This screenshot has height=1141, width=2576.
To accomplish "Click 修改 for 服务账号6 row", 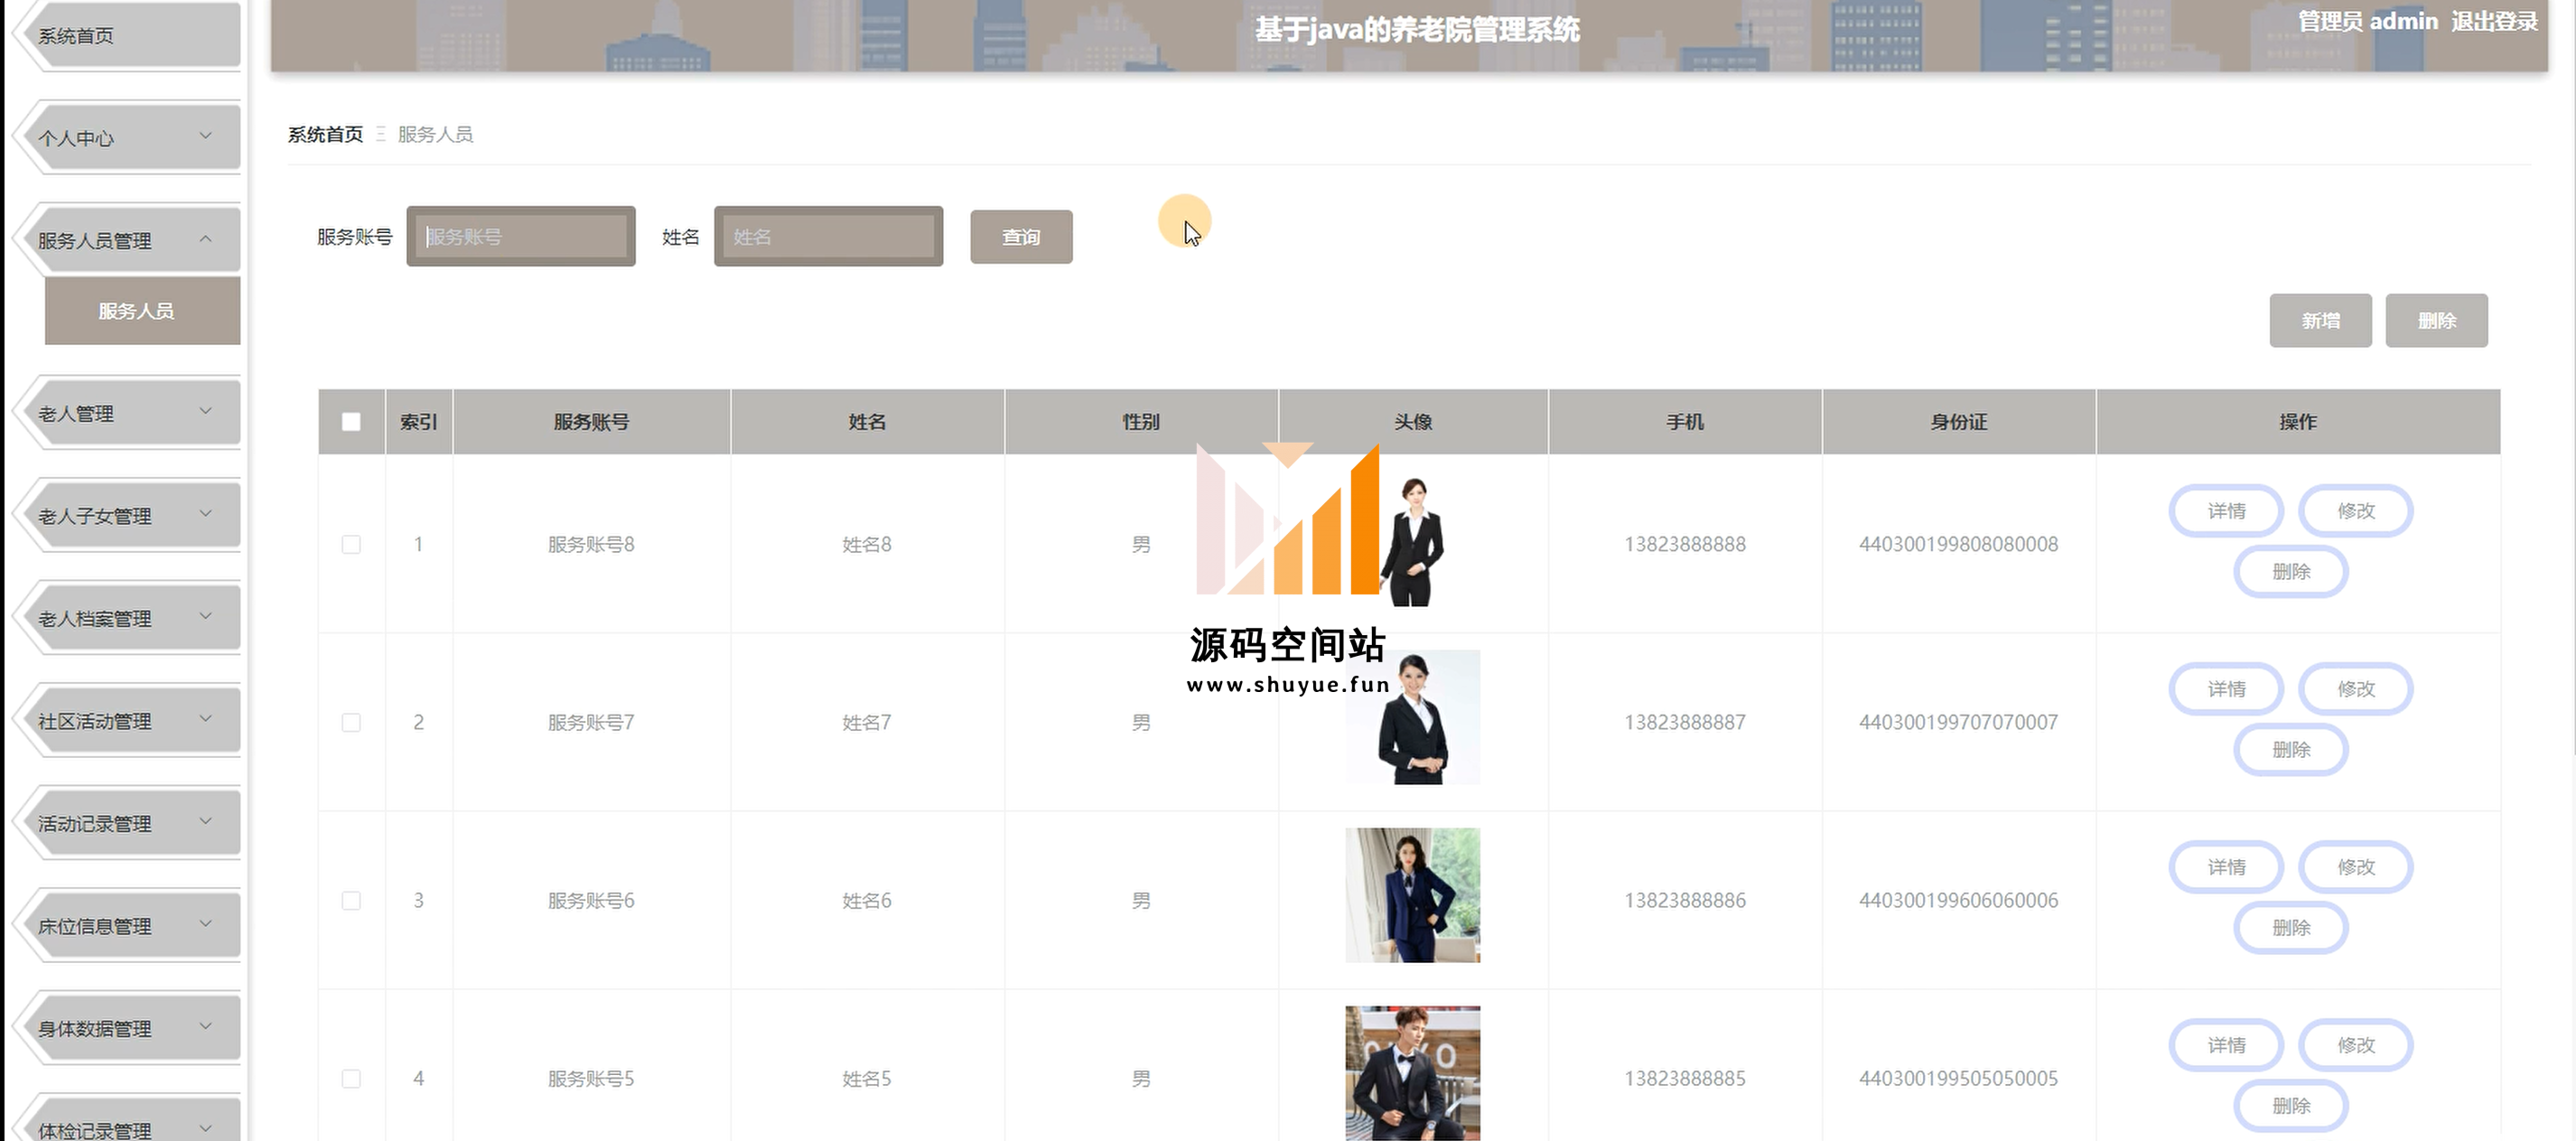I will (2356, 867).
